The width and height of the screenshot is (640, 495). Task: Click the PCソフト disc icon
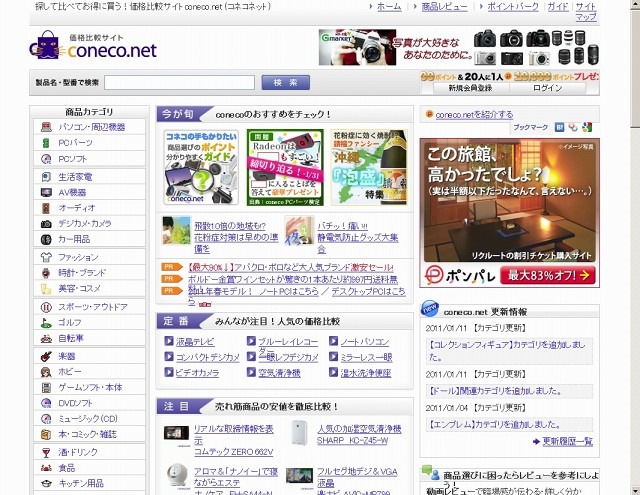pyautogui.click(x=46, y=159)
